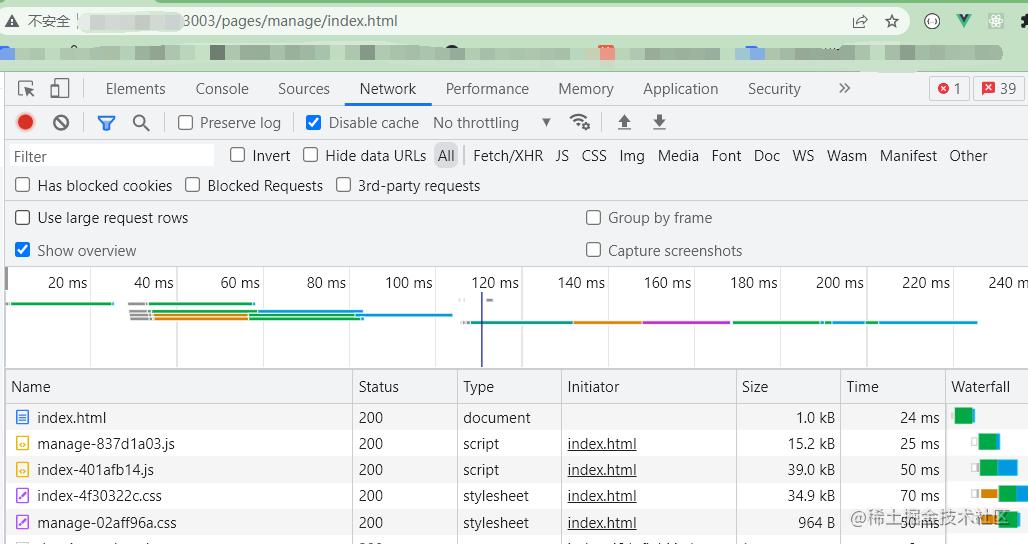Screen dimensions: 1028x544
Task: Click the import HAR upload icon
Action: [x=624, y=122]
